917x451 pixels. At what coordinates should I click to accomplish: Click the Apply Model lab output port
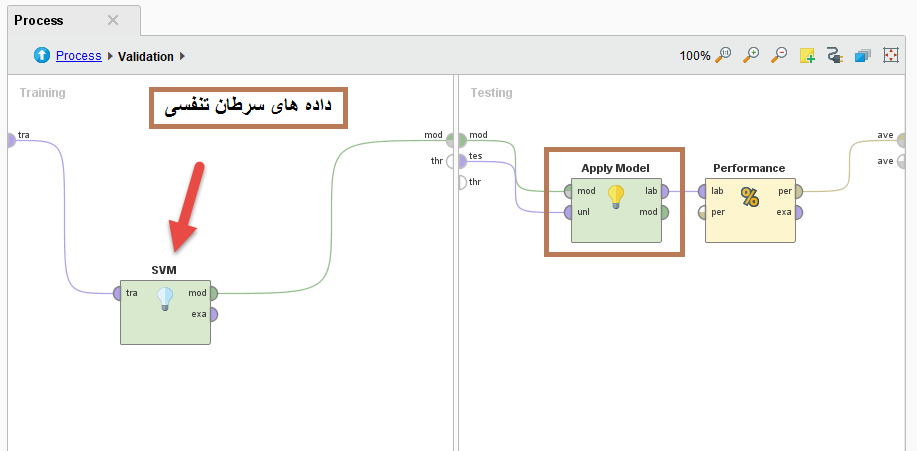pyautogui.click(x=664, y=191)
